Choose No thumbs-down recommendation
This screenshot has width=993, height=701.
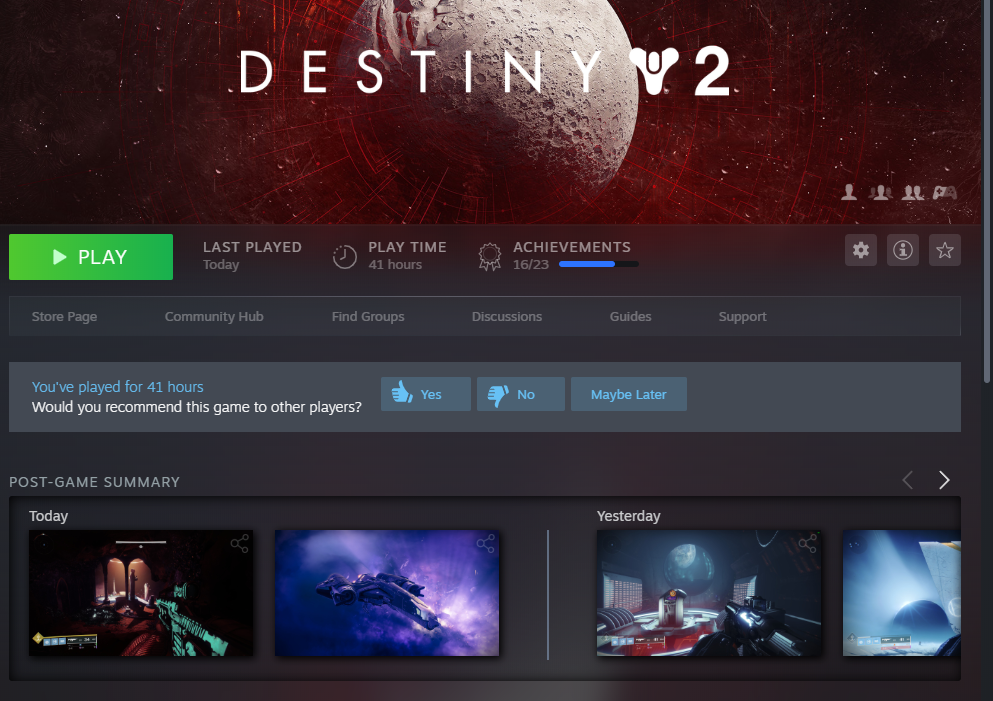521,394
